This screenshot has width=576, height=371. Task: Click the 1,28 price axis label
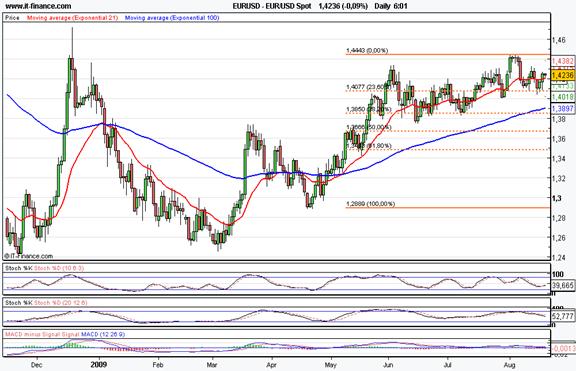coord(559,218)
